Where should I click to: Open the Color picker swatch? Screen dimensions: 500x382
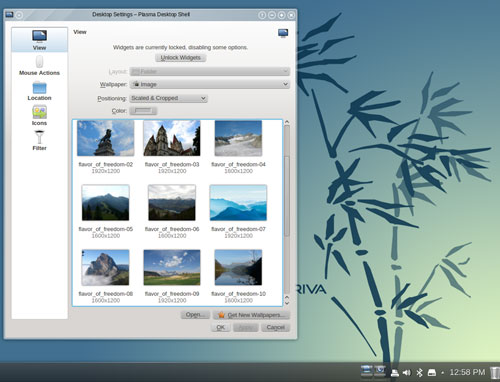pos(143,111)
